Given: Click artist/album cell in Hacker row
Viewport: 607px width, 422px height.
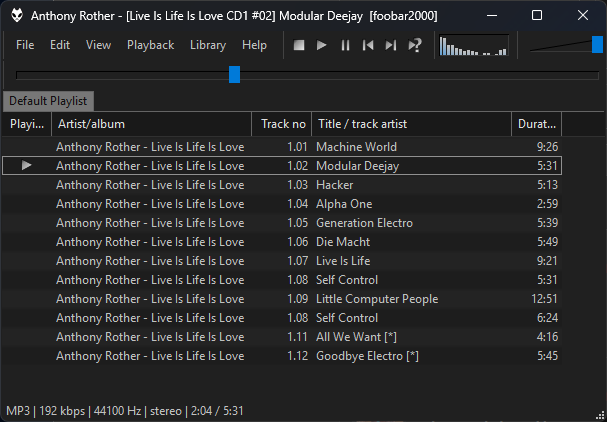Looking at the screenshot, I should point(150,185).
